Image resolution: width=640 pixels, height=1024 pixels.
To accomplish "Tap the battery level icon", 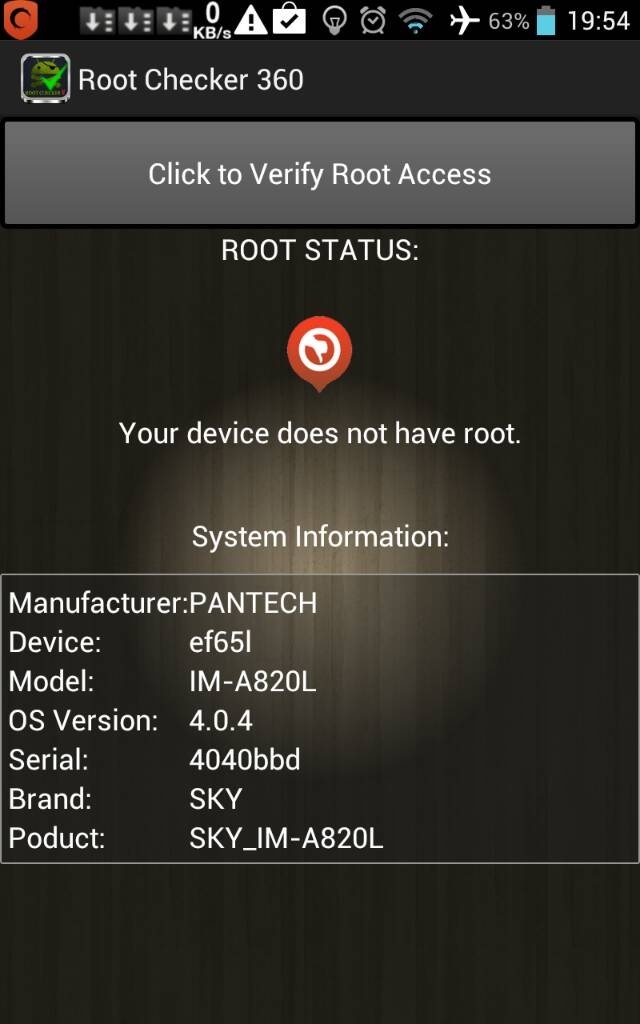I will (545, 20).
